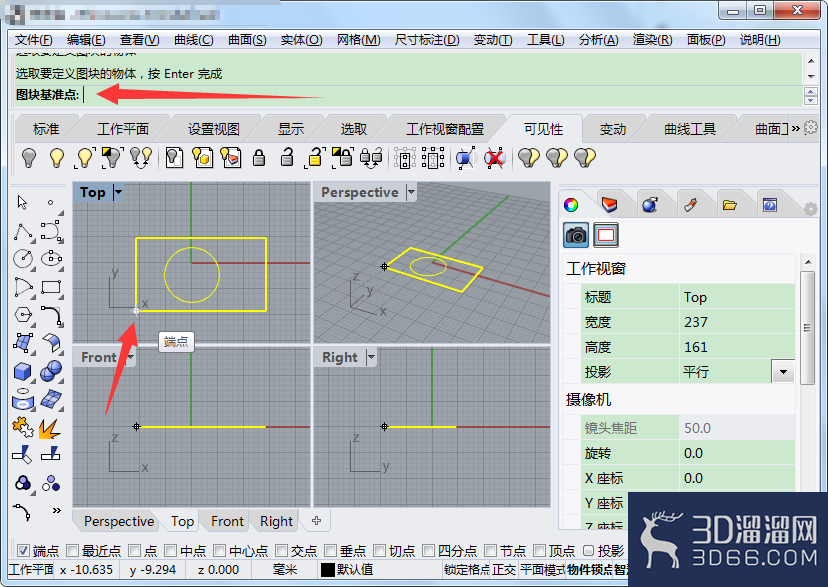Enable the 垂点 object snap checkbox
Screen dimensions: 828x587
331,551
